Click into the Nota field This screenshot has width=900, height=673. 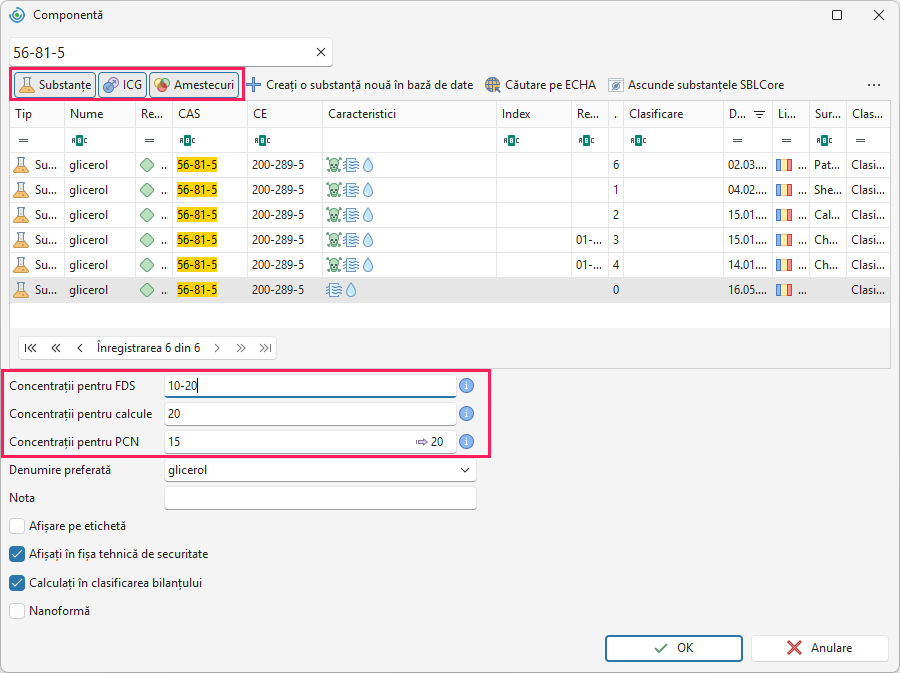[x=320, y=498]
